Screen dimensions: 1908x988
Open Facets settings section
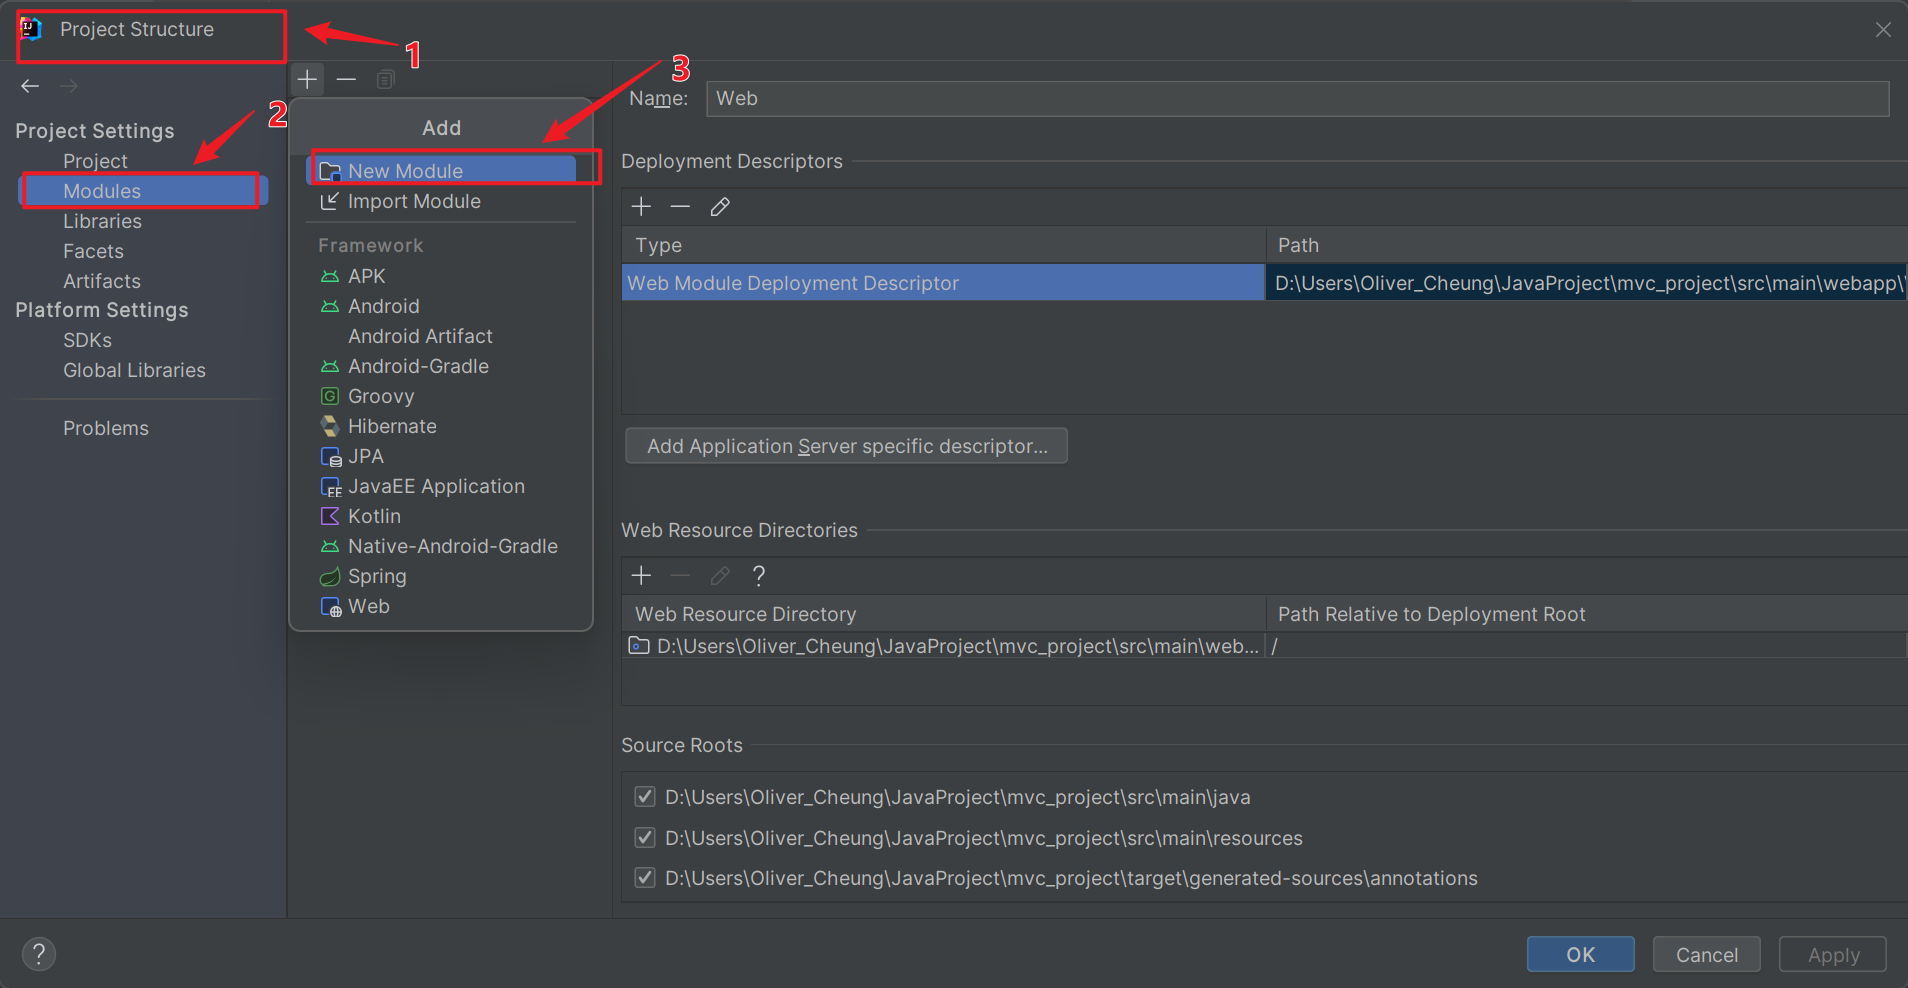click(93, 251)
